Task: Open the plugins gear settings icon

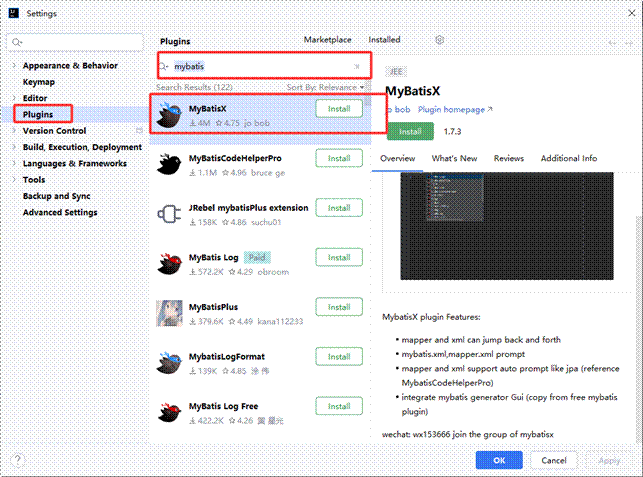Action: coord(439,40)
